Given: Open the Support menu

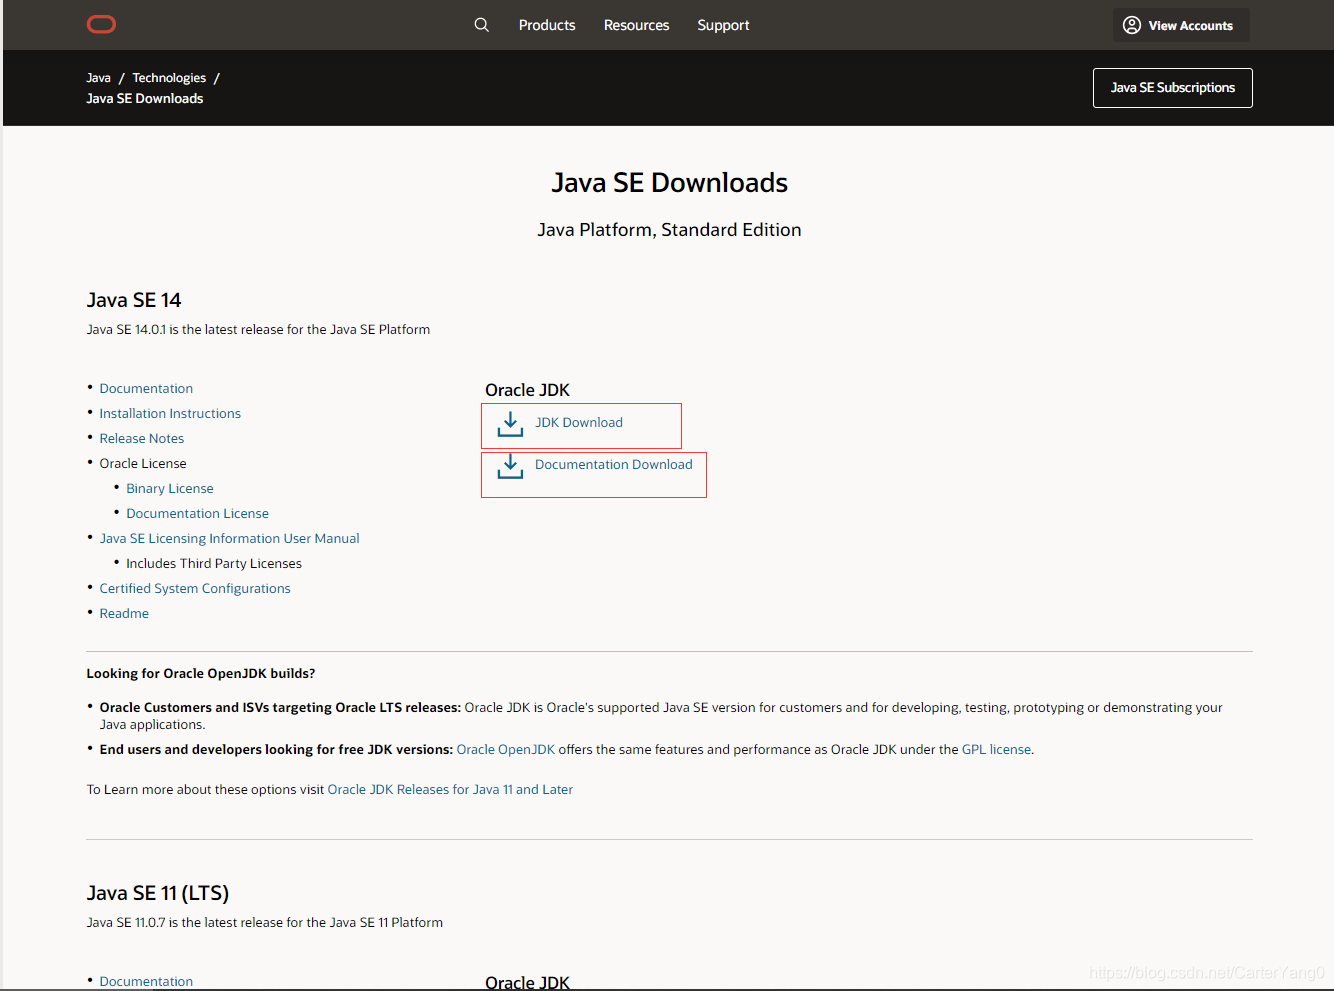Looking at the screenshot, I should [x=723, y=25].
